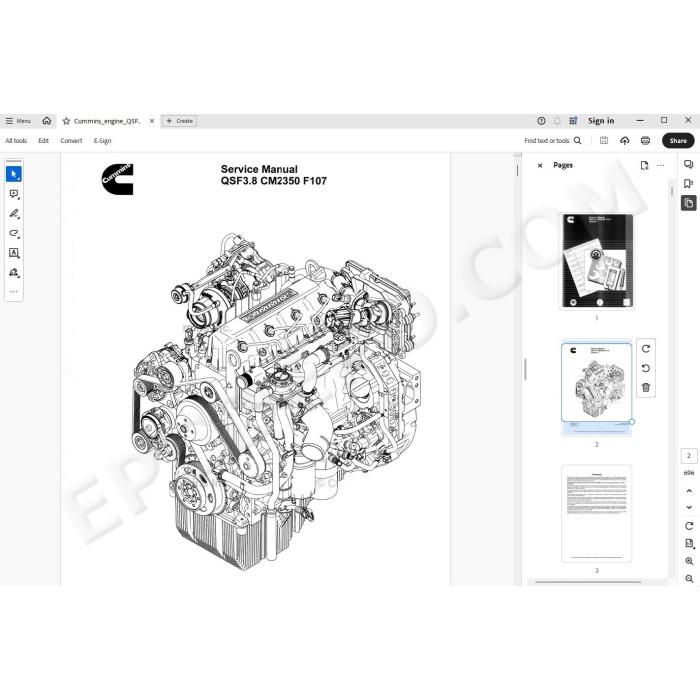Open the comments panel icon
The width and height of the screenshot is (700, 700).
(x=688, y=164)
